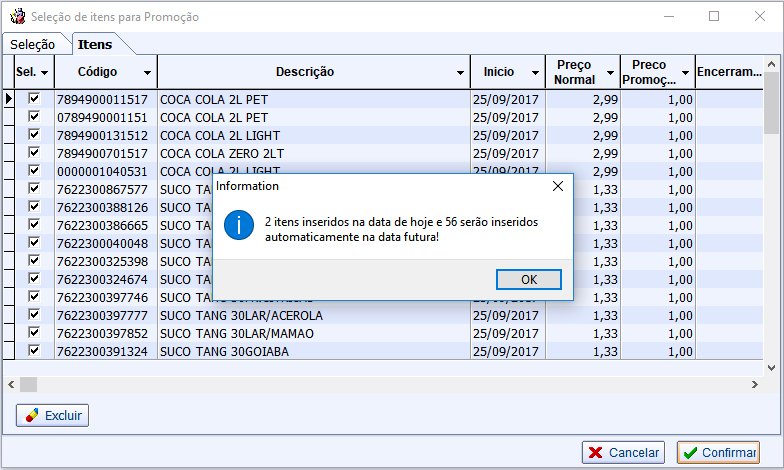Click the eraser icon on the Excluir button

pyautogui.click(x=32, y=415)
